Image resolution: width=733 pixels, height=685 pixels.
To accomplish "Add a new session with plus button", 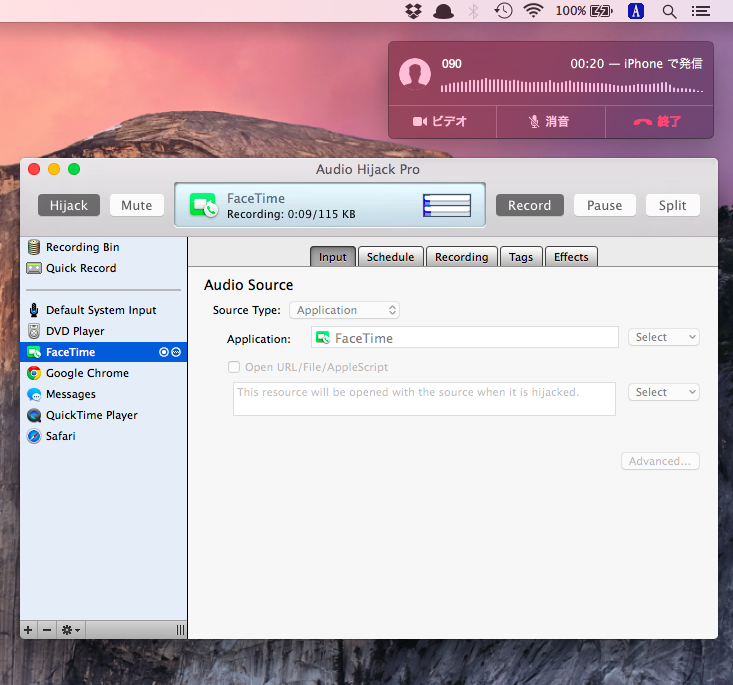I will pyautogui.click(x=28, y=630).
